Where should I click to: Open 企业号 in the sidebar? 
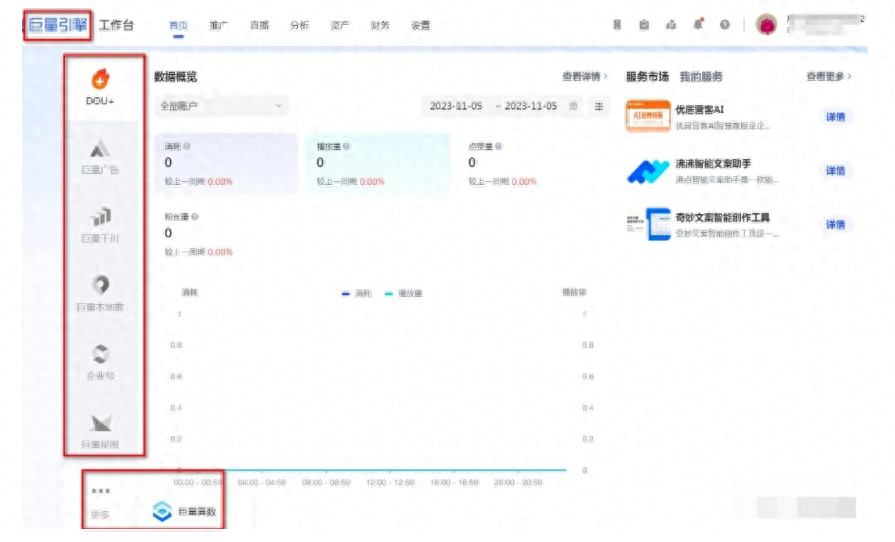pyautogui.click(x=100, y=362)
